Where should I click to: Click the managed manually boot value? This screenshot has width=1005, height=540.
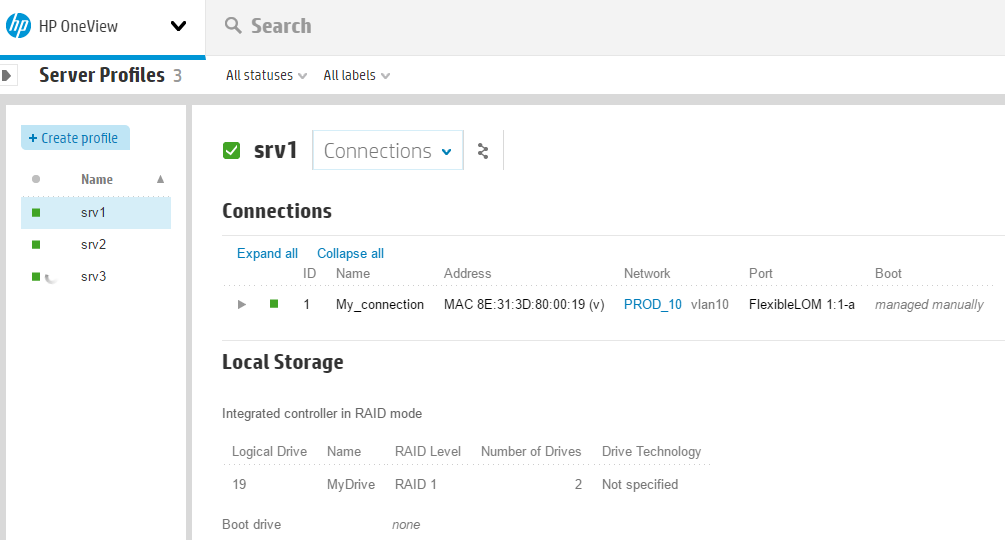929,305
